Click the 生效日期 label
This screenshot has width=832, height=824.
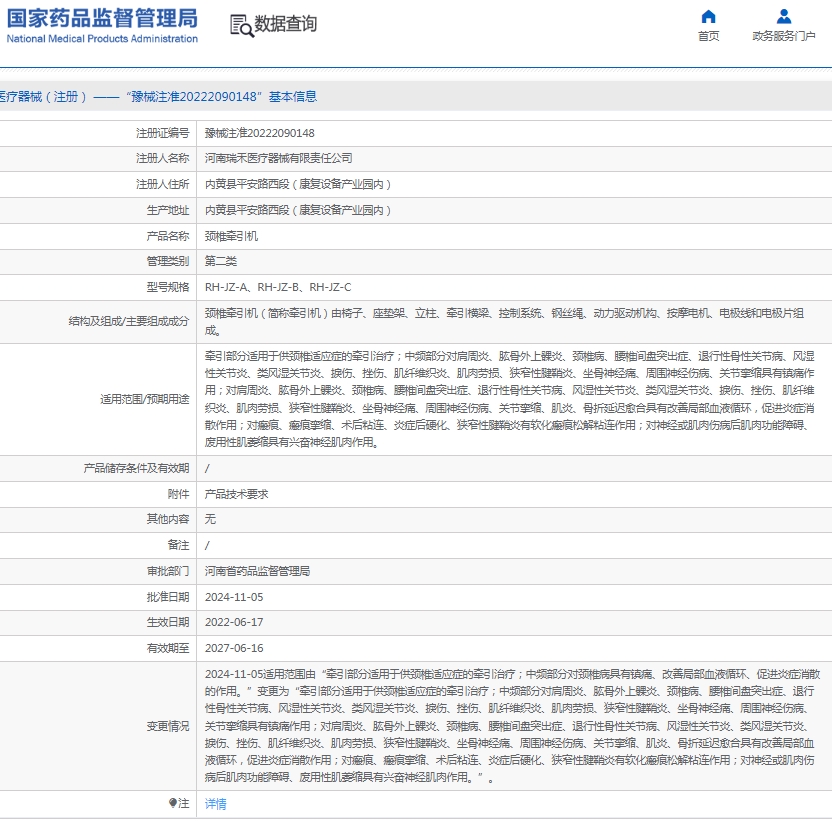(x=168, y=622)
